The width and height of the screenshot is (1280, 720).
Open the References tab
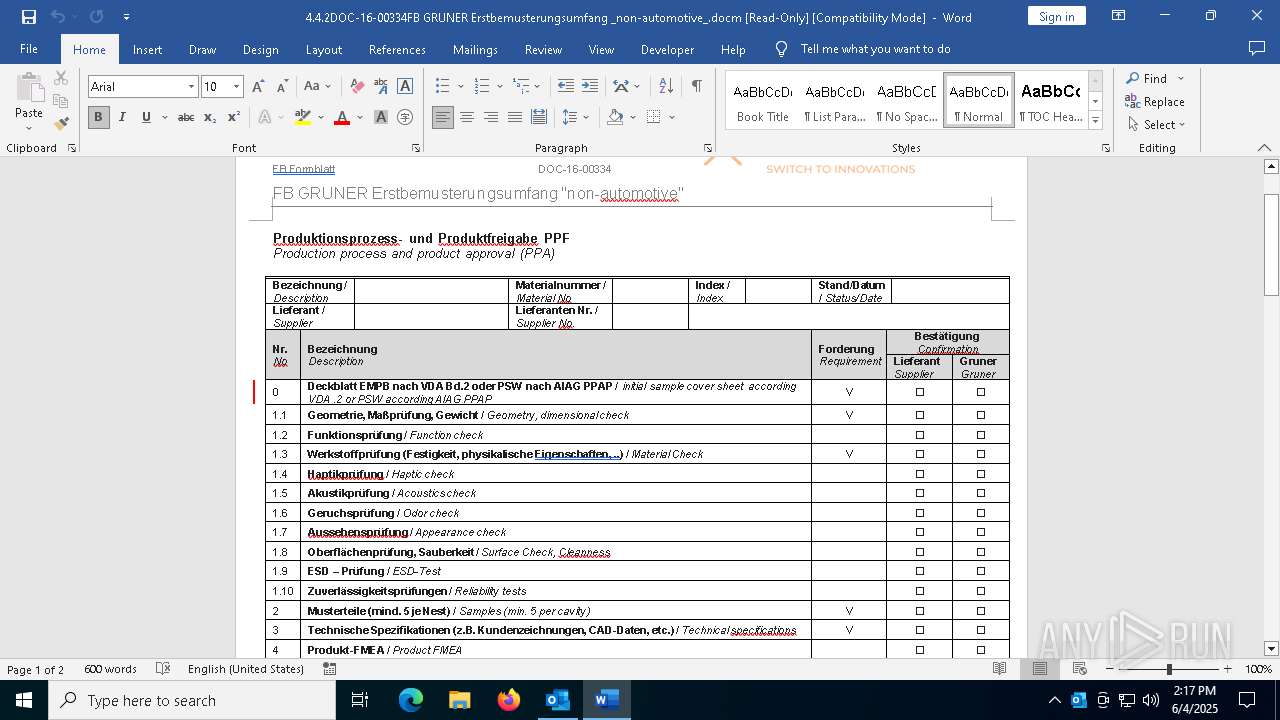pos(397,49)
